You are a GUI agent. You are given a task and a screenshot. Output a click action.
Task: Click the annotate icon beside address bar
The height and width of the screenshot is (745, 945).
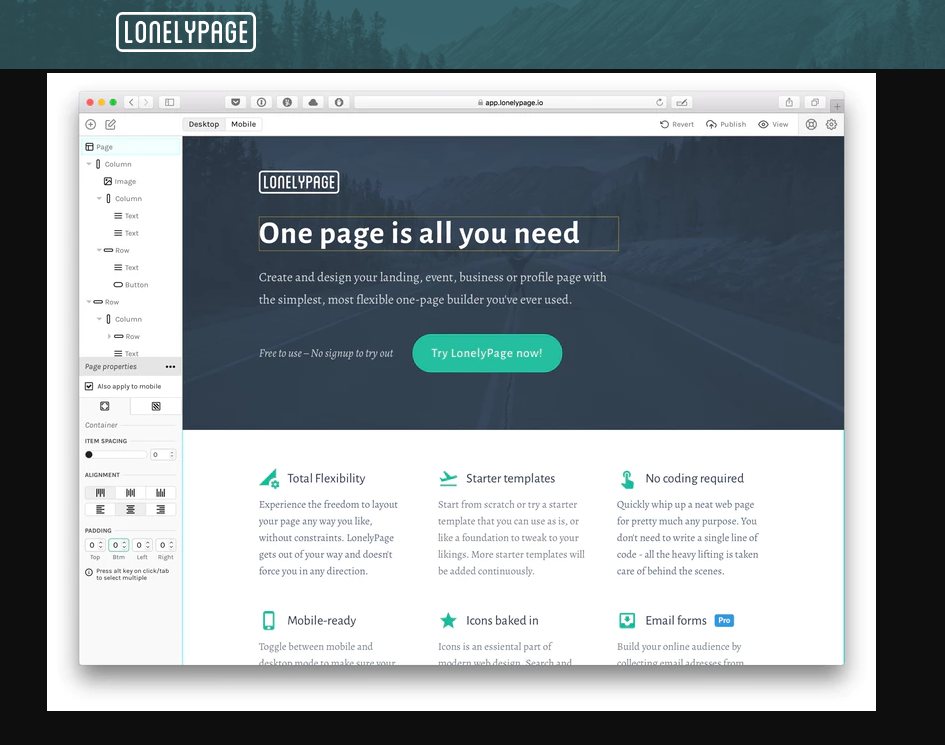[682, 102]
